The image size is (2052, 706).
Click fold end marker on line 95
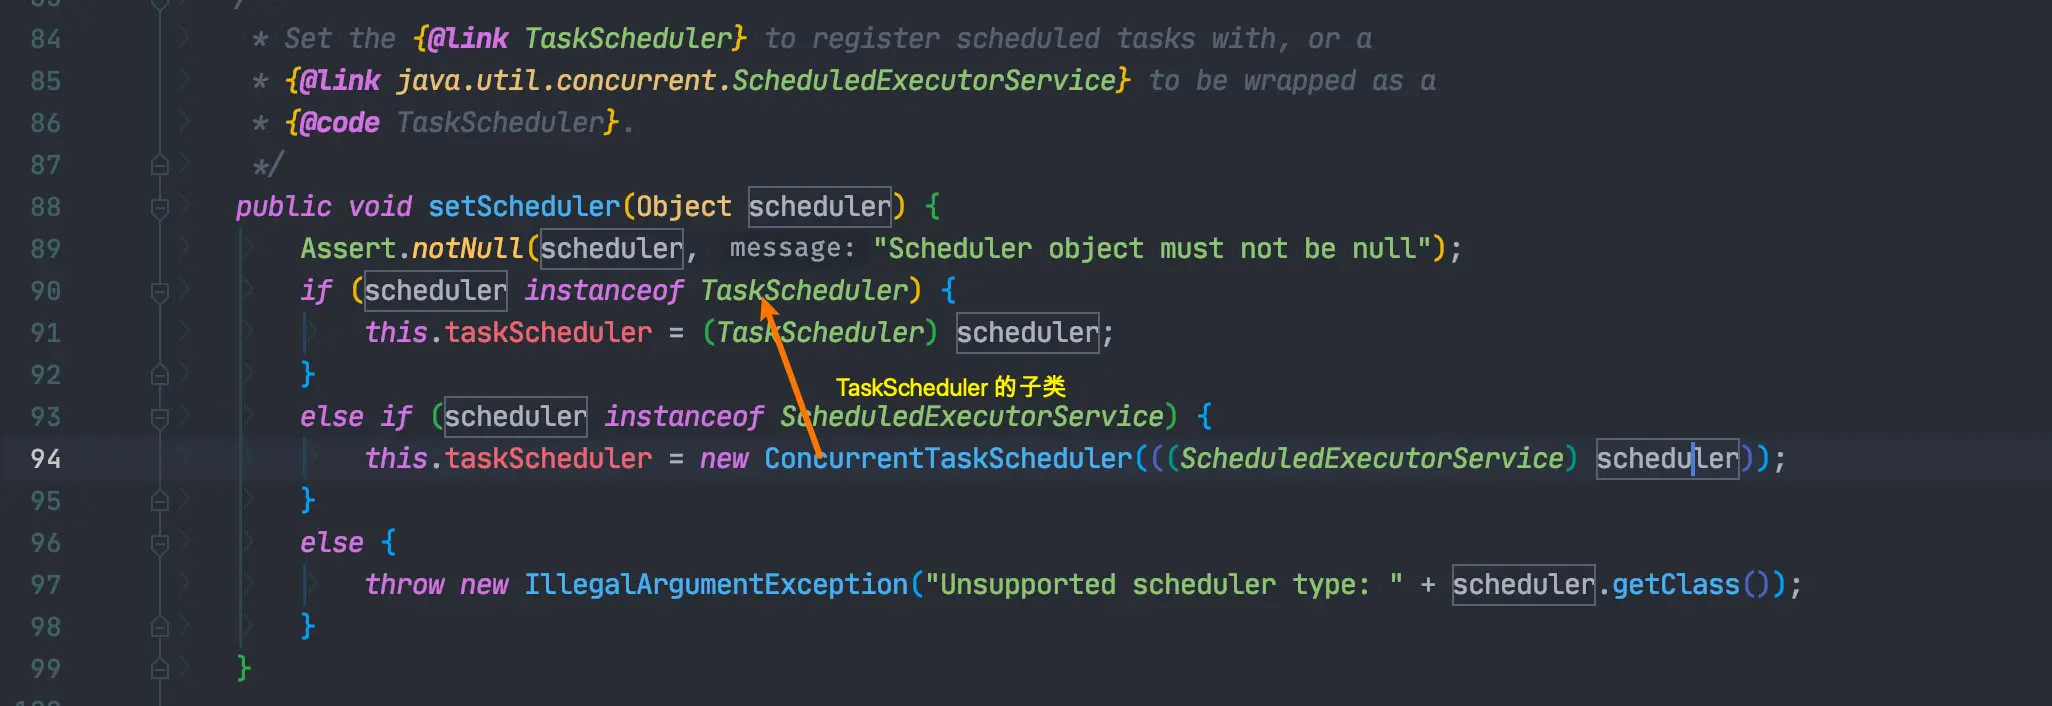159,501
